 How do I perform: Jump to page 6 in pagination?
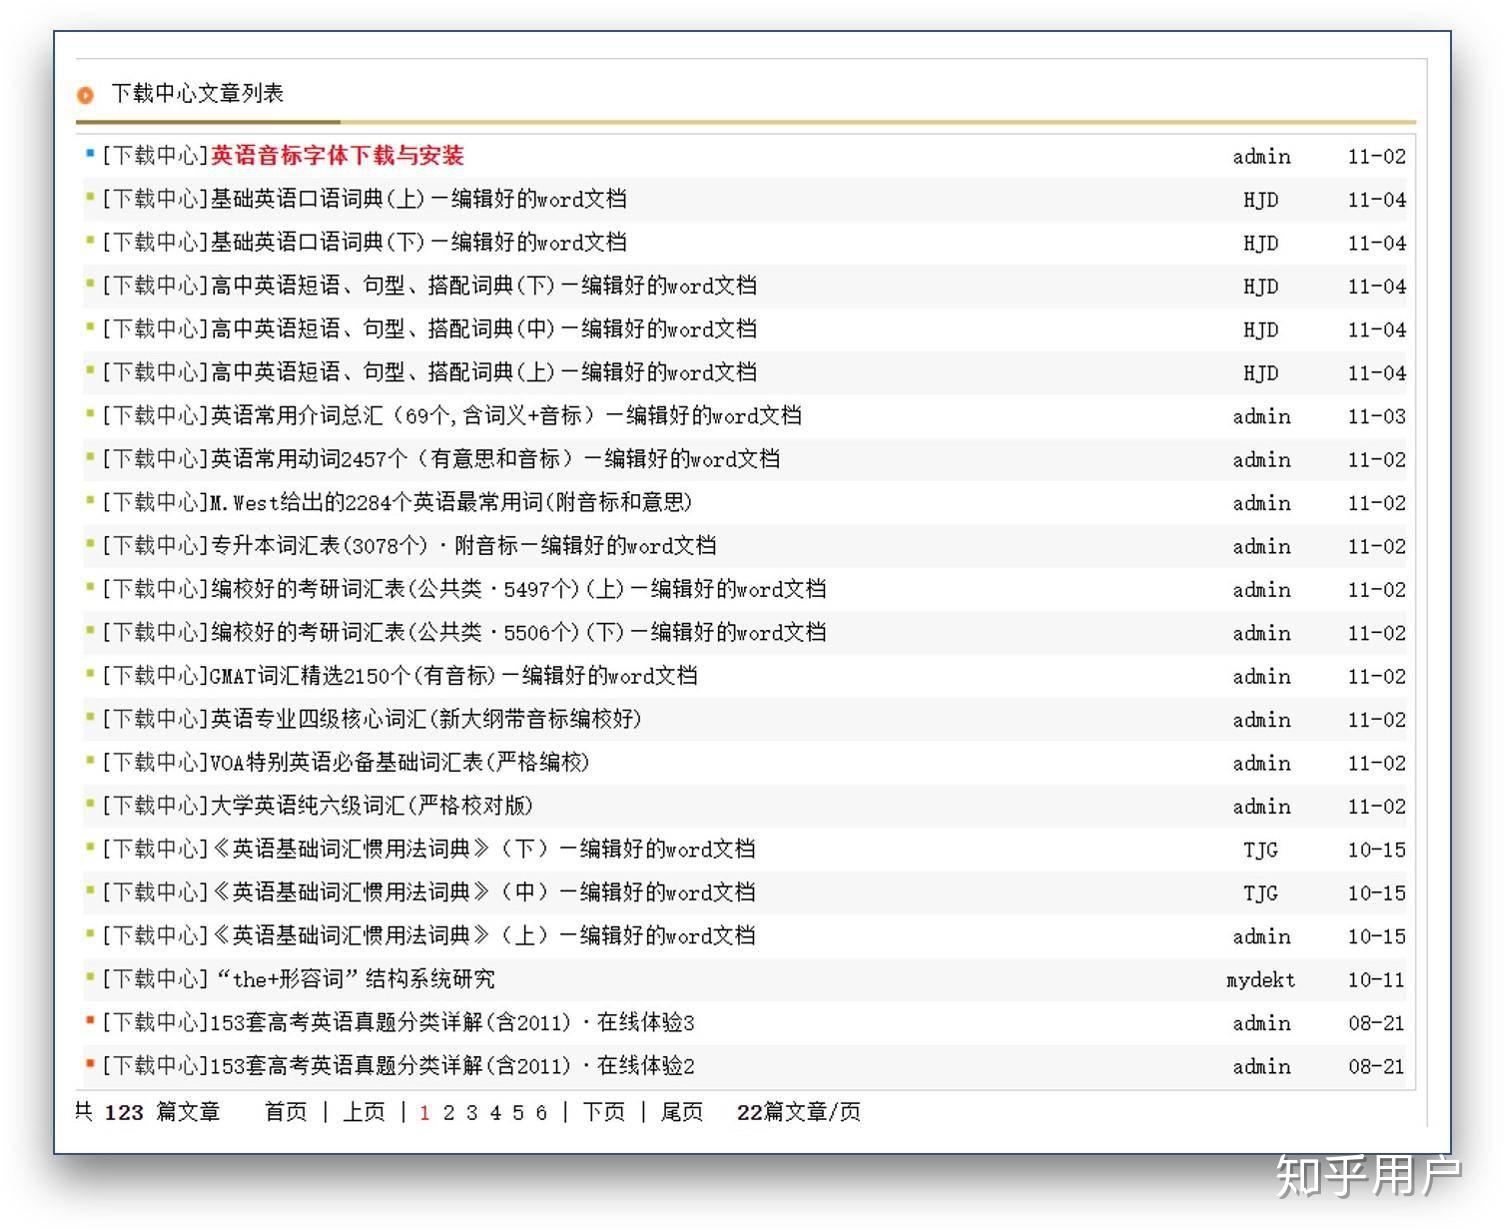(541, 1113)
